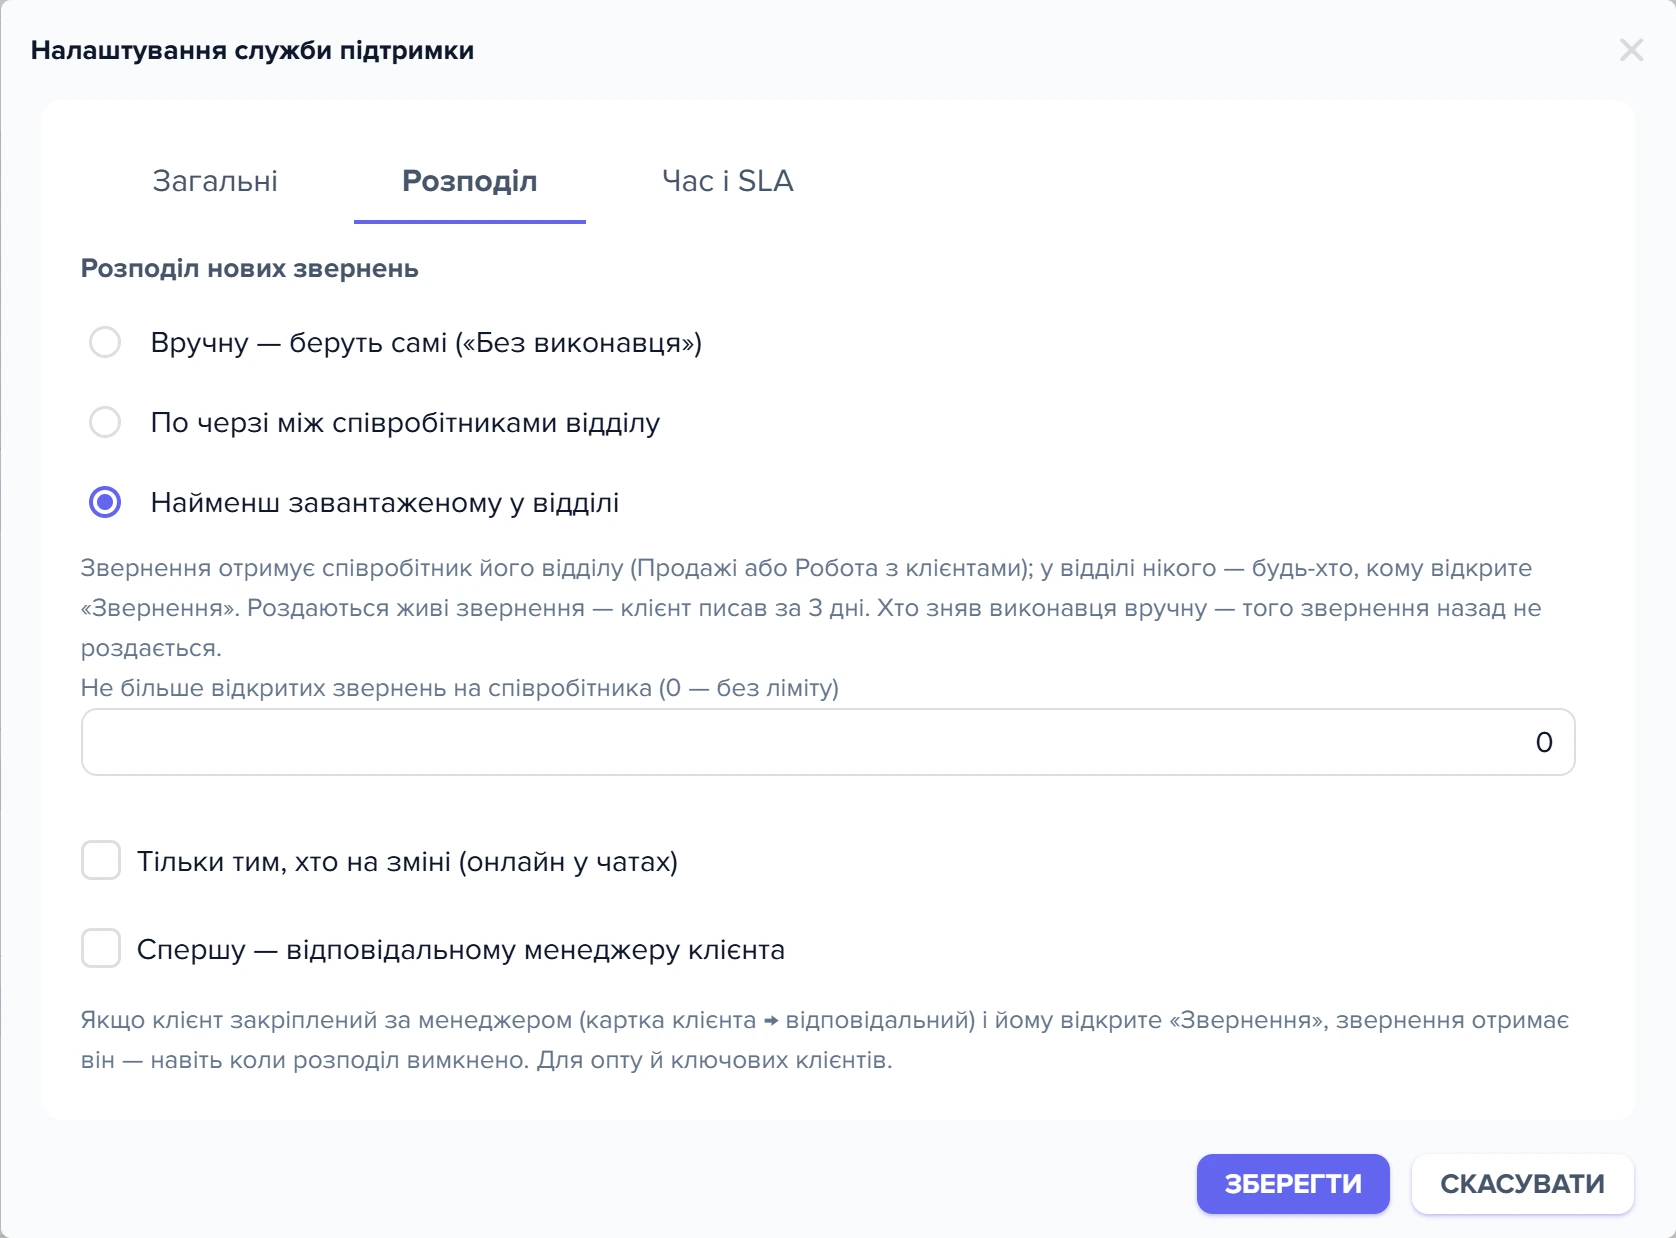The image size is (1676, 1238).
Task: Click the dialog title Налаштування служби підтримки
Action: click(253, 50)
